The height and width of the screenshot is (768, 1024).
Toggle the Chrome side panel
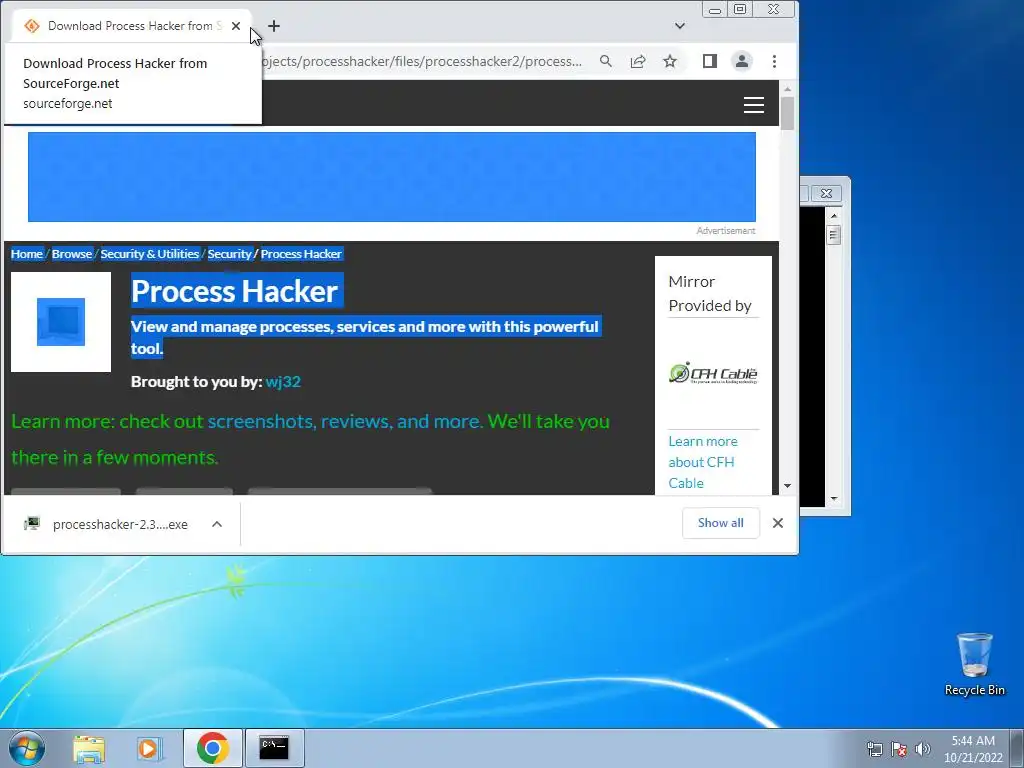710,61
